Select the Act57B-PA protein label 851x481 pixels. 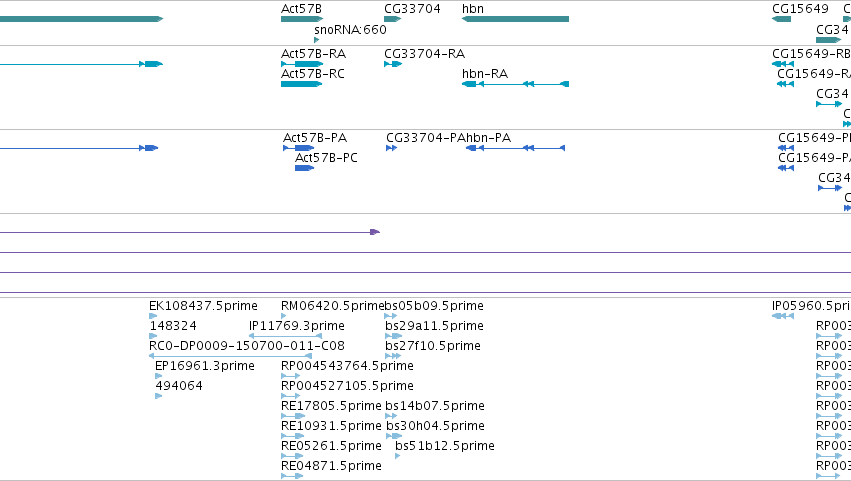pos(315,138)
